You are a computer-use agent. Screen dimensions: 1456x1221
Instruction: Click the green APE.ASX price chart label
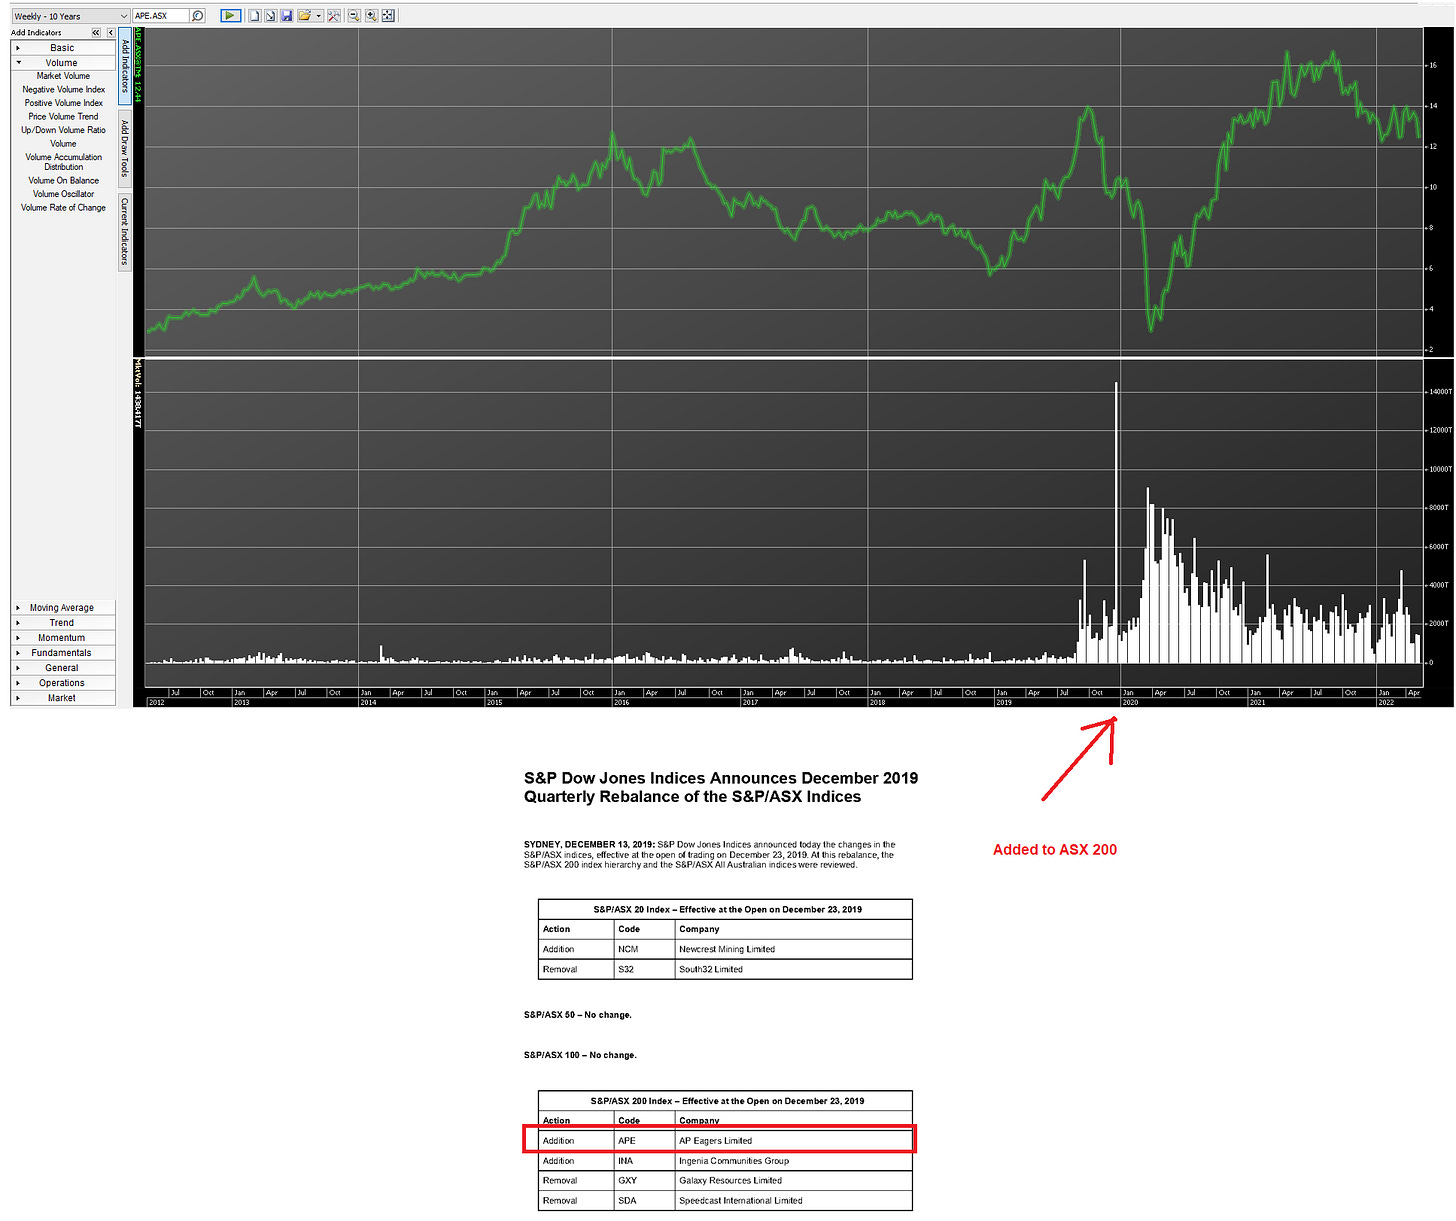[x=138, y=66]
